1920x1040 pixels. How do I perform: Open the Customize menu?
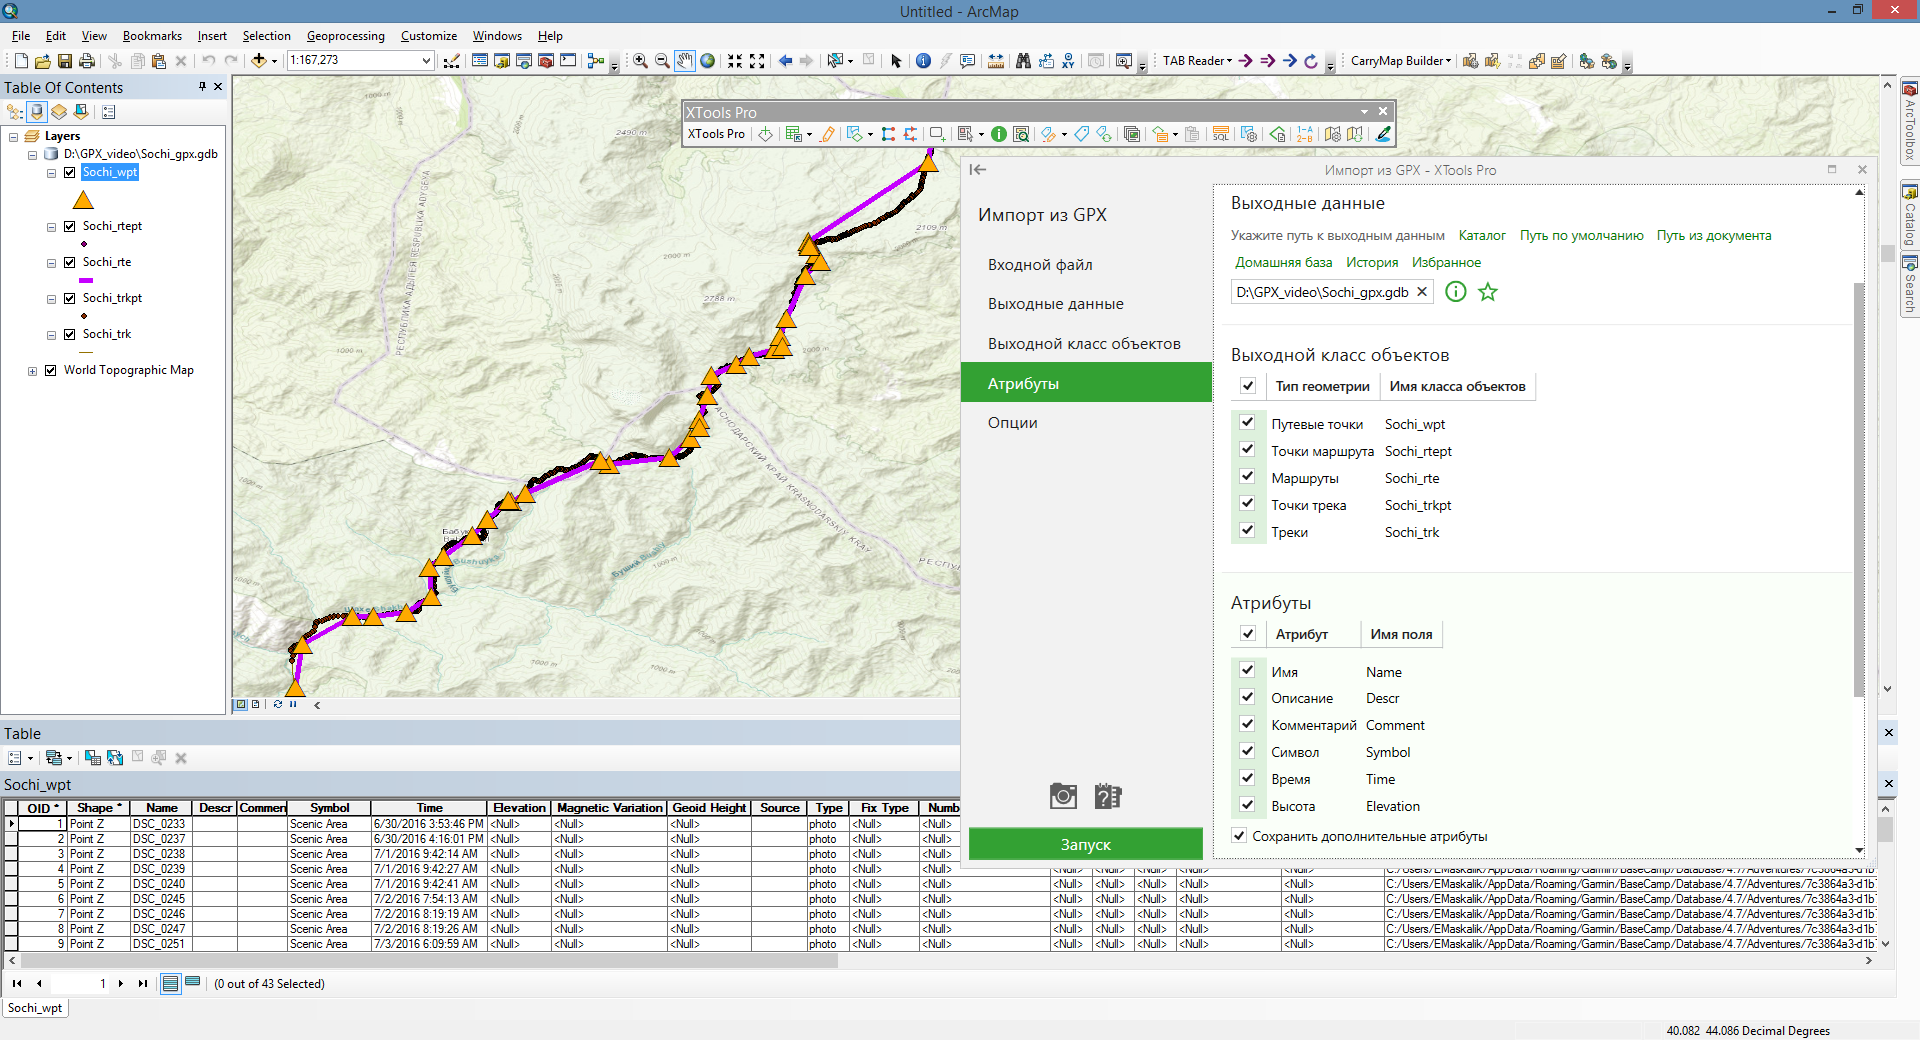coord(429,36)
